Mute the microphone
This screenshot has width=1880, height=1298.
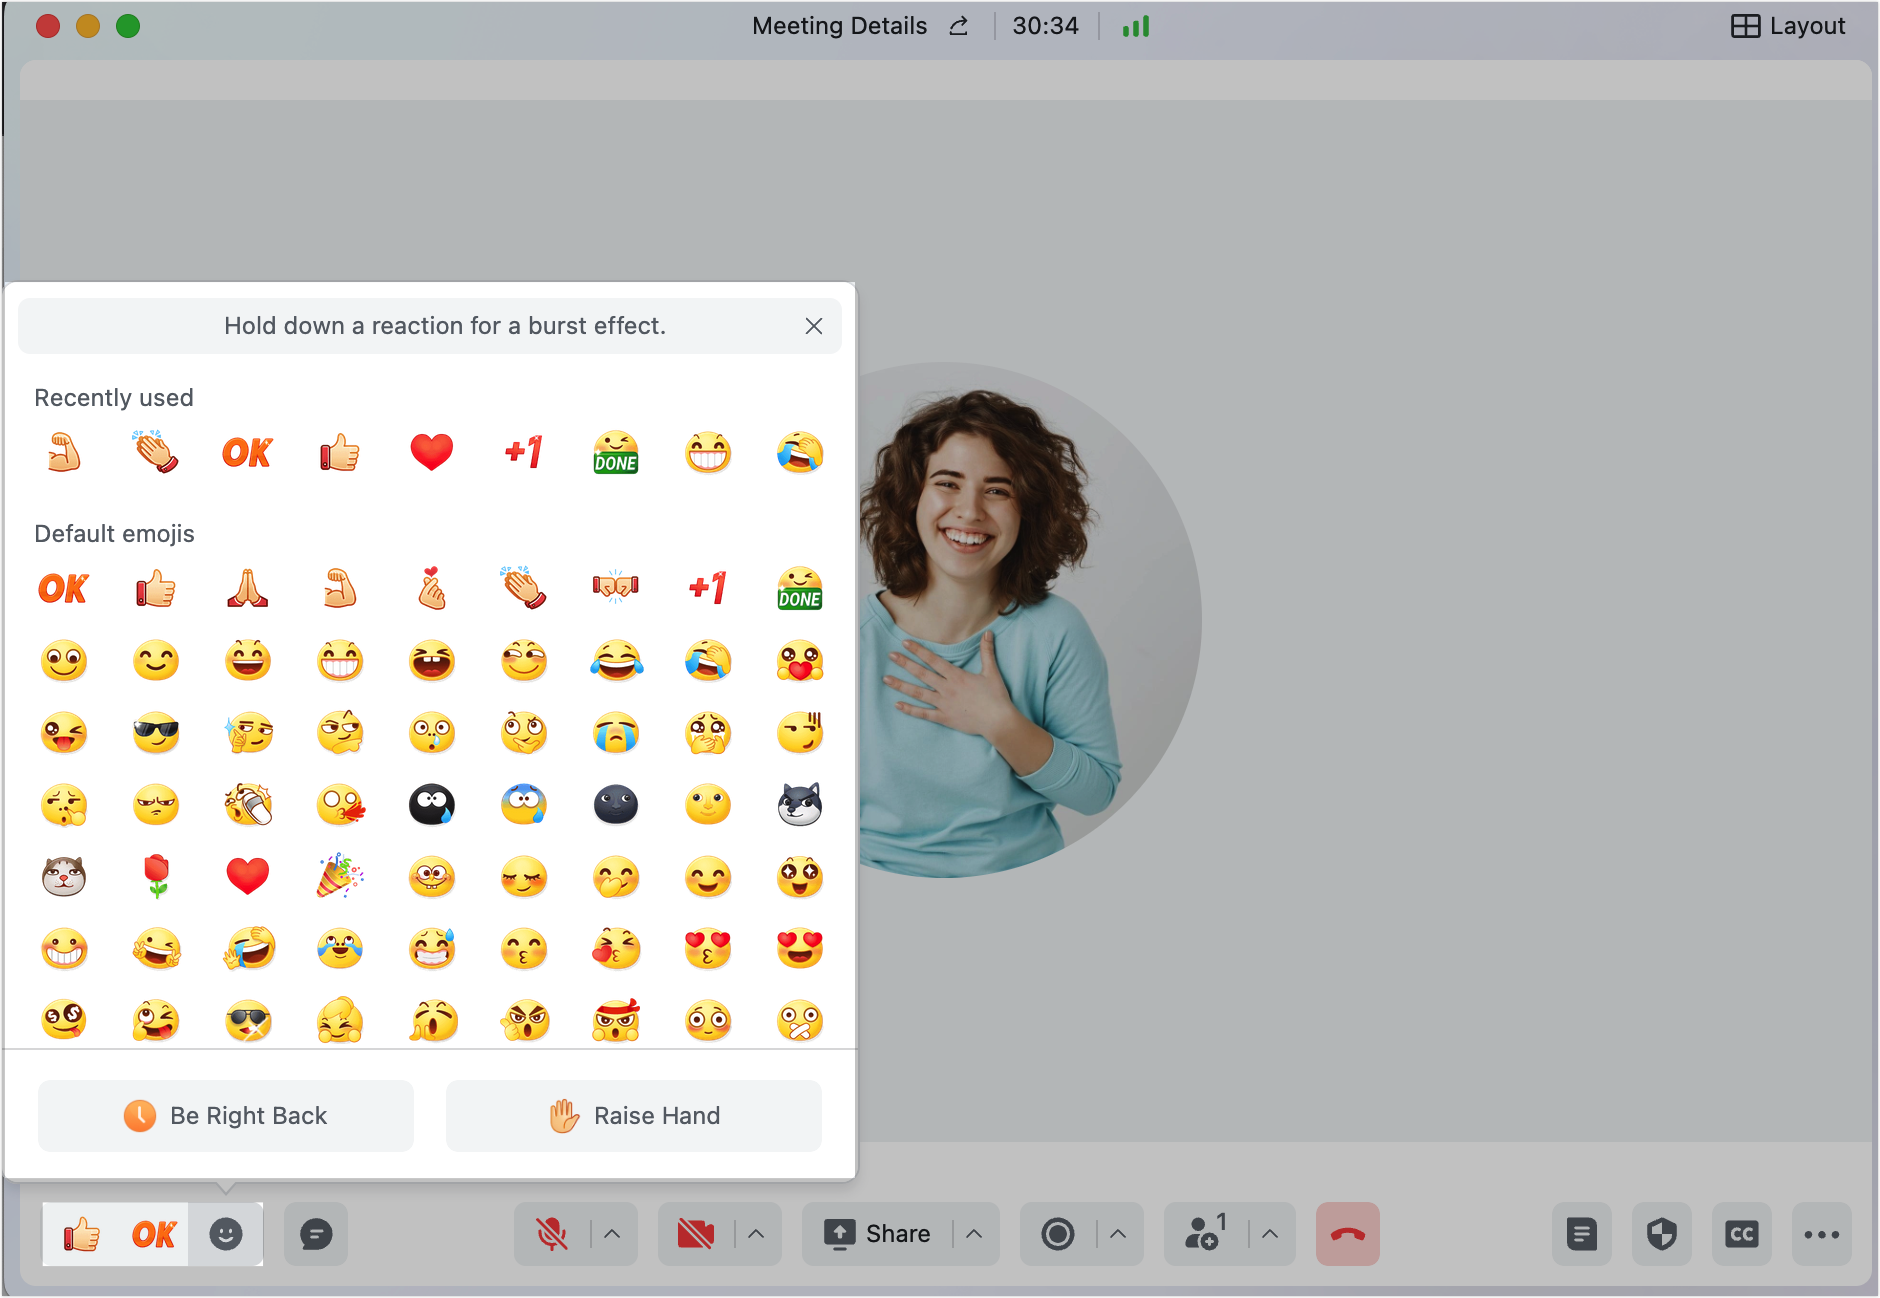[x=553, y=1234]
